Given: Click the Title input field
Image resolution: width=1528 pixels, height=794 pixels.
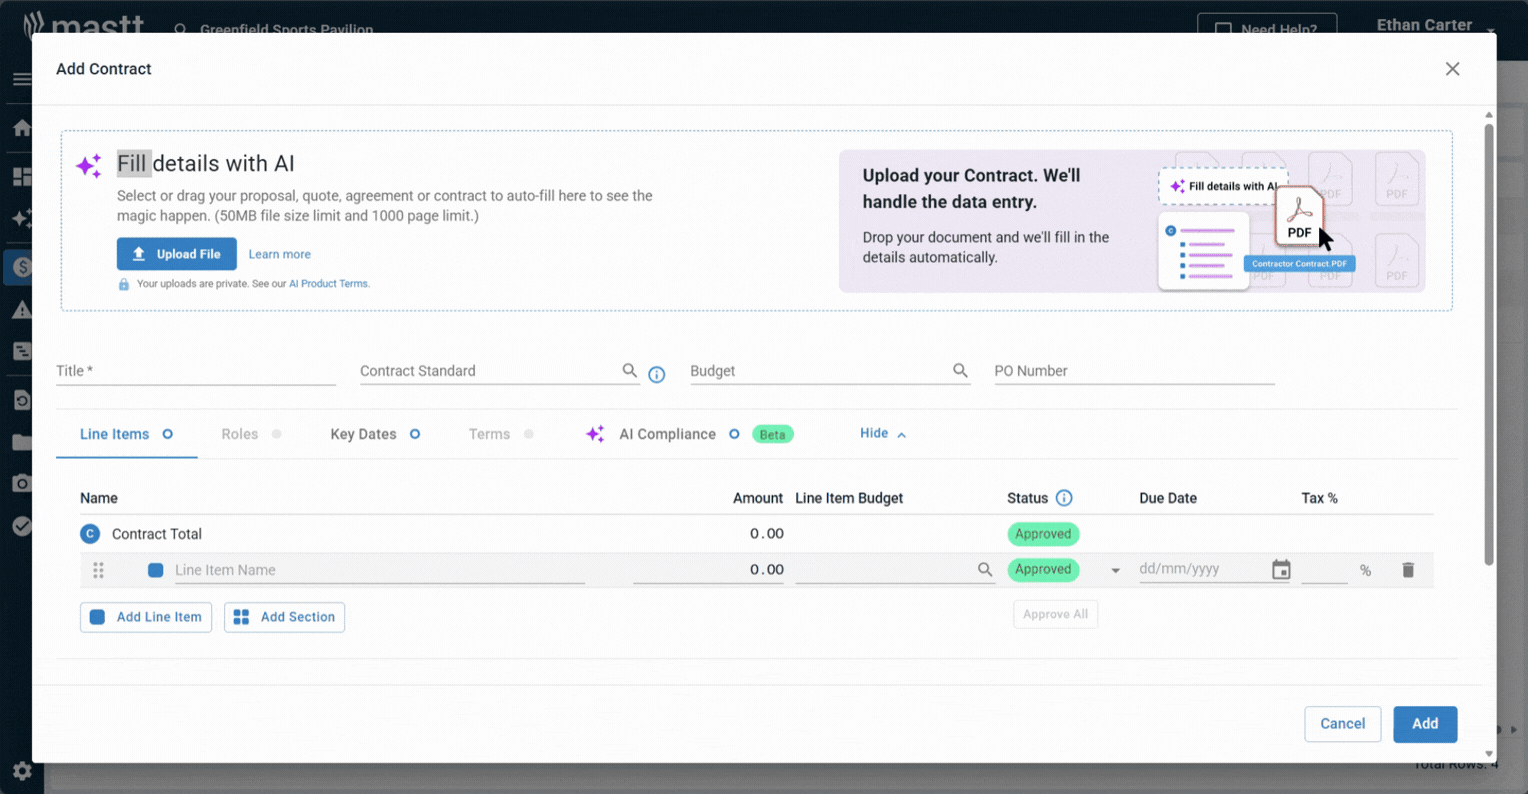Looking at the screenshot, I should [x=195, y=370].
